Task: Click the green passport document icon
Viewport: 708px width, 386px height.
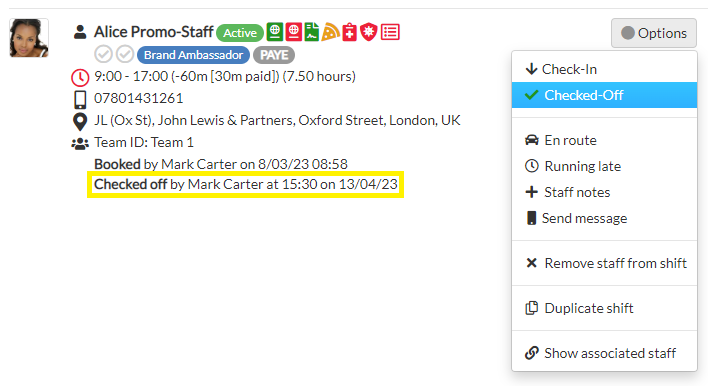Action: point(275,32)
